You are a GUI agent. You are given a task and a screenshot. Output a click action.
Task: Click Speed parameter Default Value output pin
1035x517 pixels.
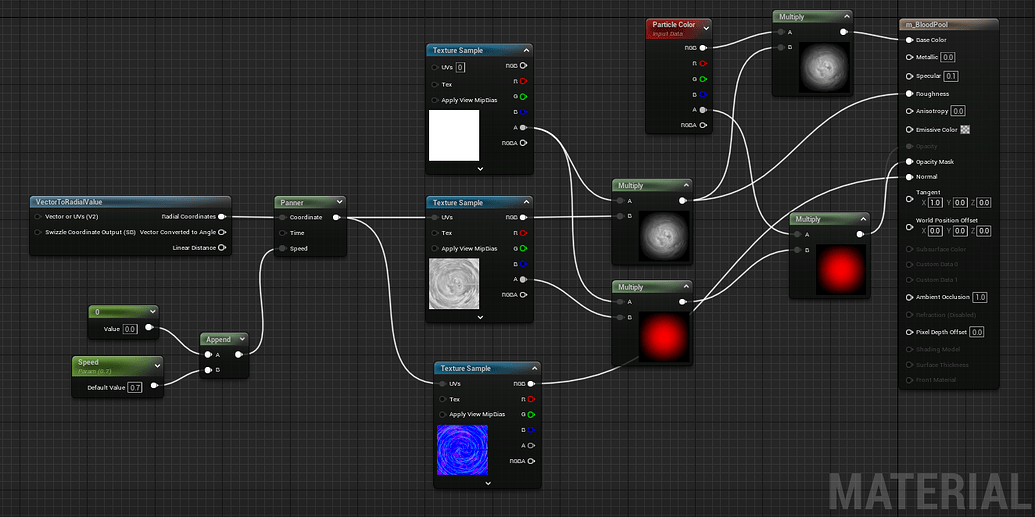(154, 387)
